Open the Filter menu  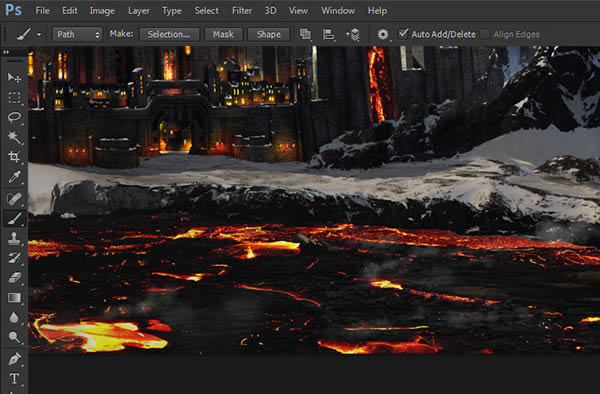[x=242, y=11]
